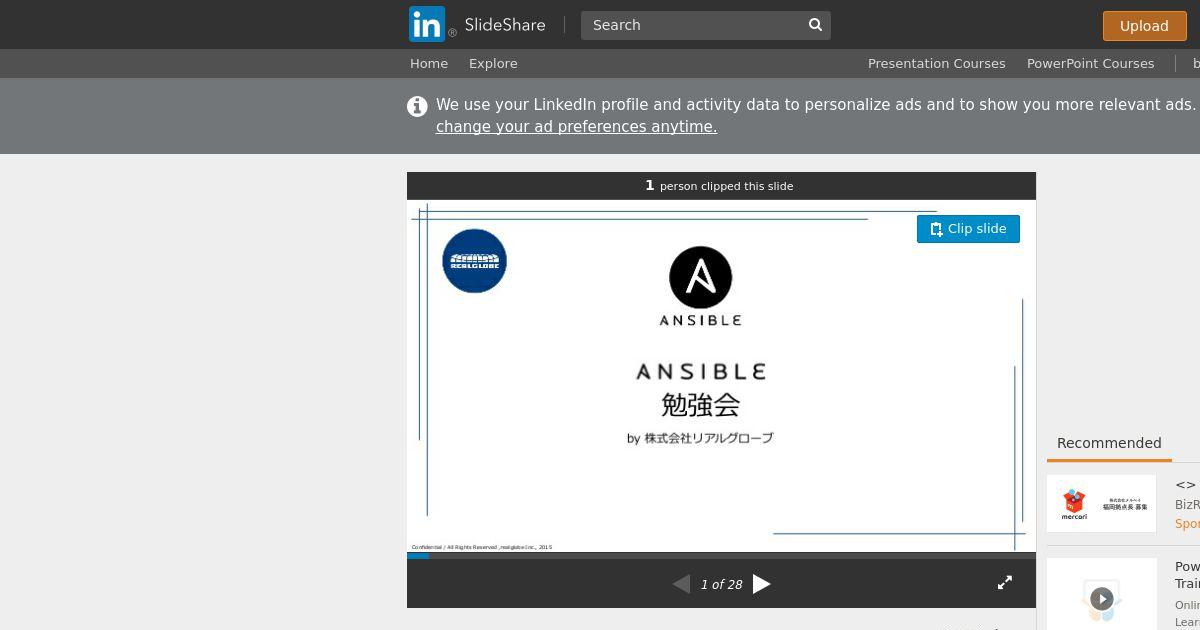Open Presentation Courses link
This screenshot has height=630, width=1200.
[936, 63]
